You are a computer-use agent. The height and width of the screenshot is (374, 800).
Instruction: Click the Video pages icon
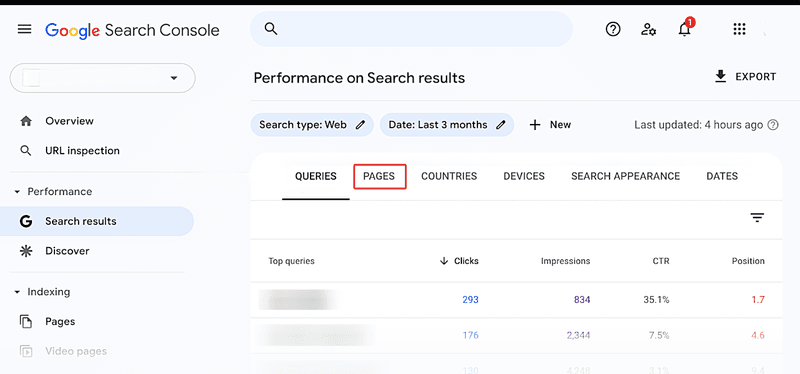click(x=26, y=352)
